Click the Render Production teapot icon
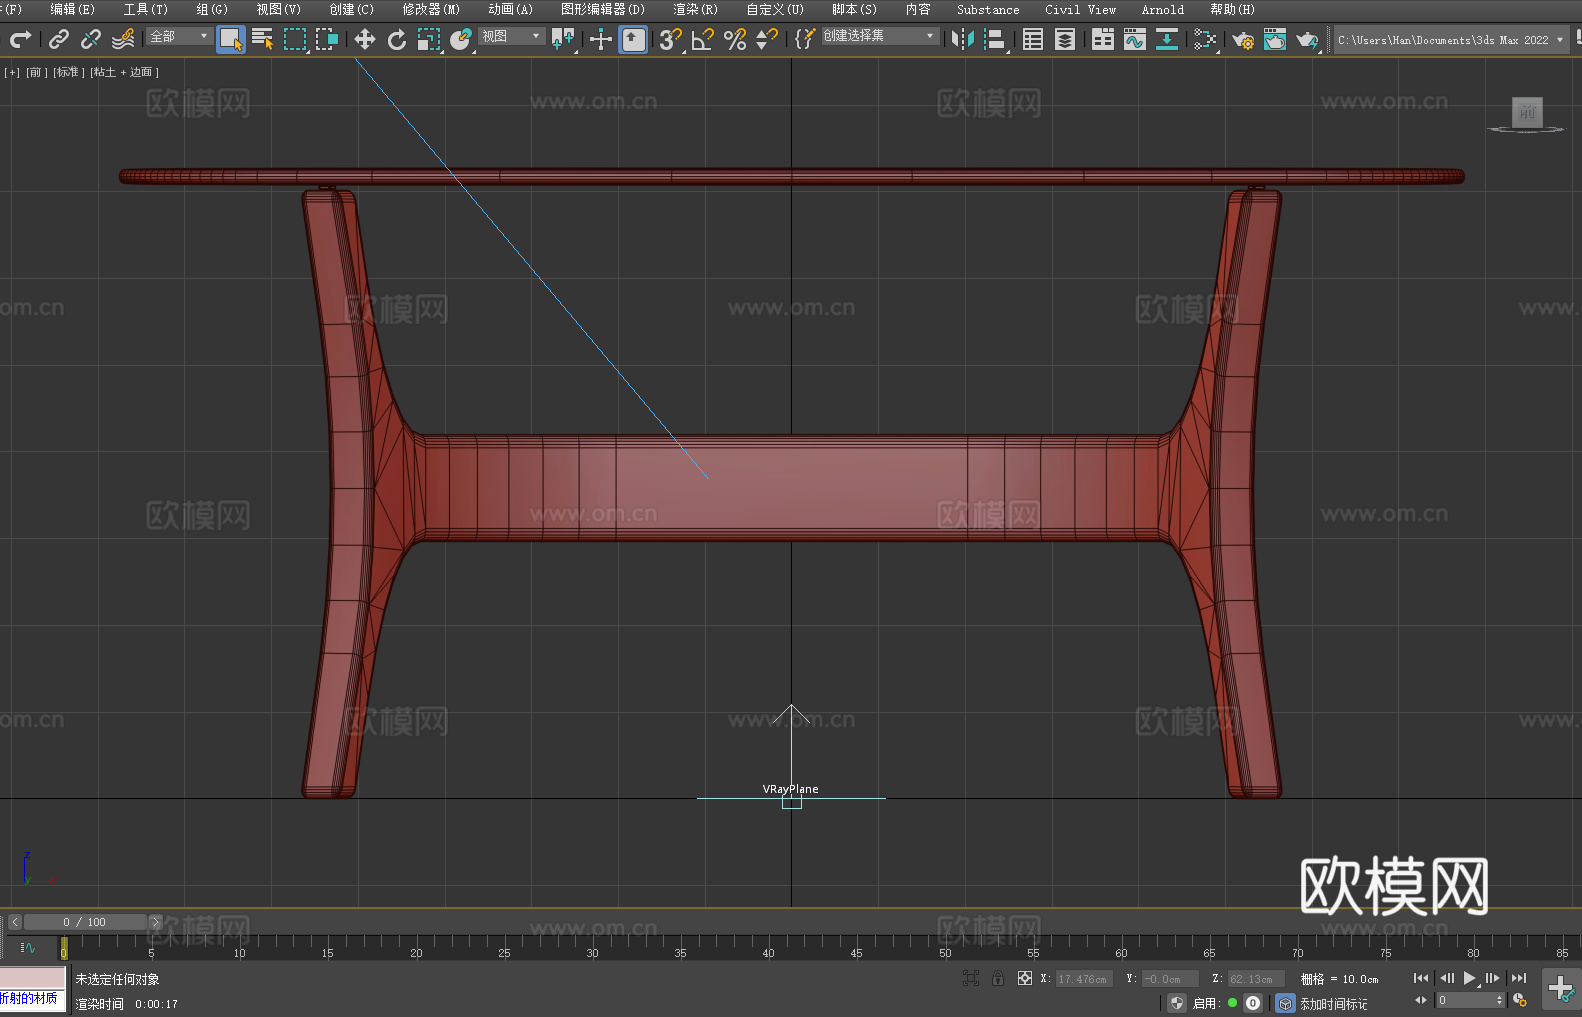Image resolution: width=1582 pixels, height=1017 pixels. pos(1307,39)
